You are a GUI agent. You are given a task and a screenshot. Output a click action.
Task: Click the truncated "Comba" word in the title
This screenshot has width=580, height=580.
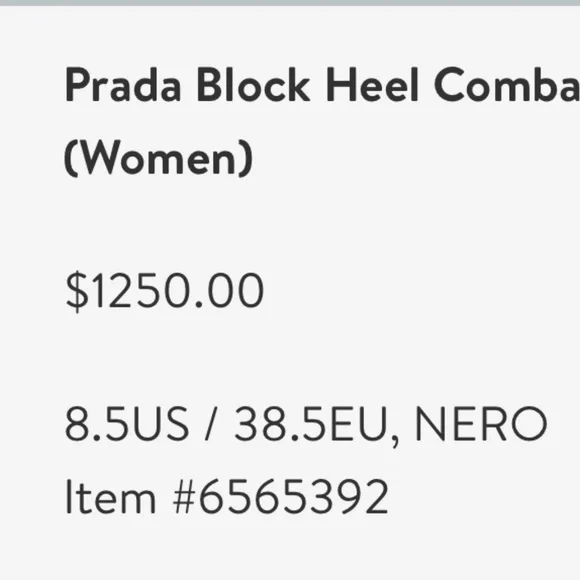click(507, 84)
